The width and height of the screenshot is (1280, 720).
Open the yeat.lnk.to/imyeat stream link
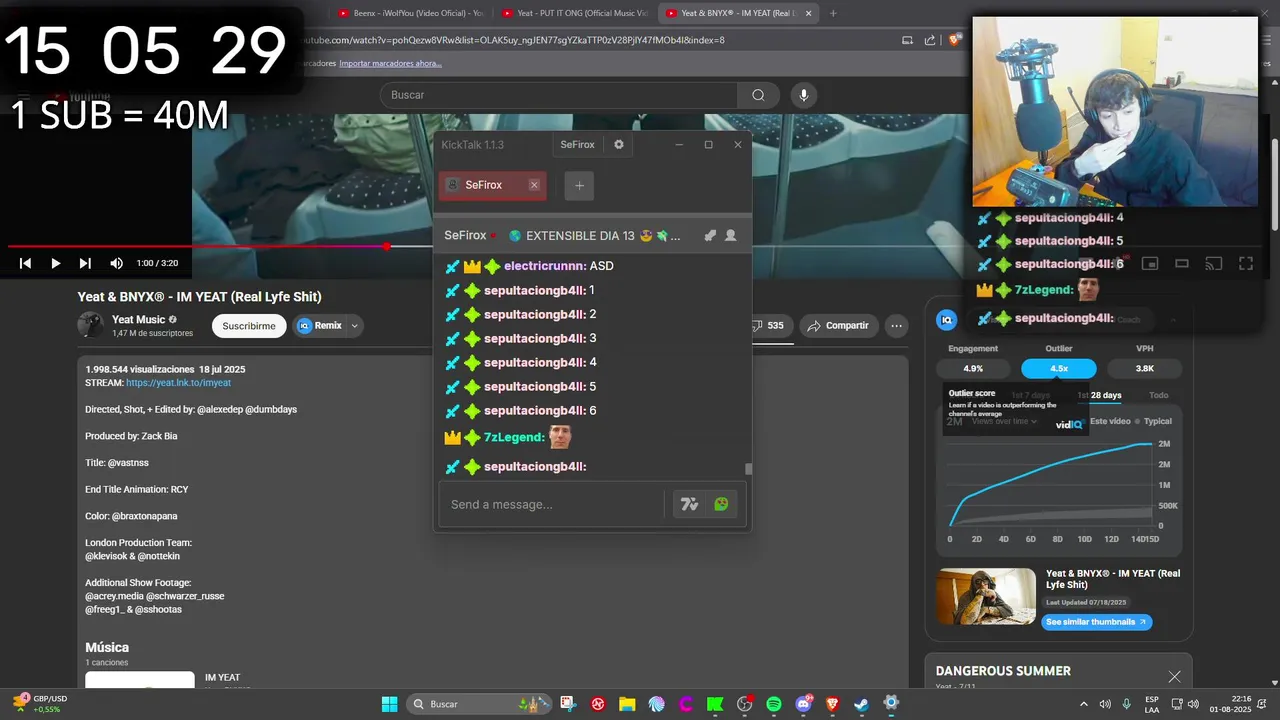pyautogui.click(x=178, y=382)
